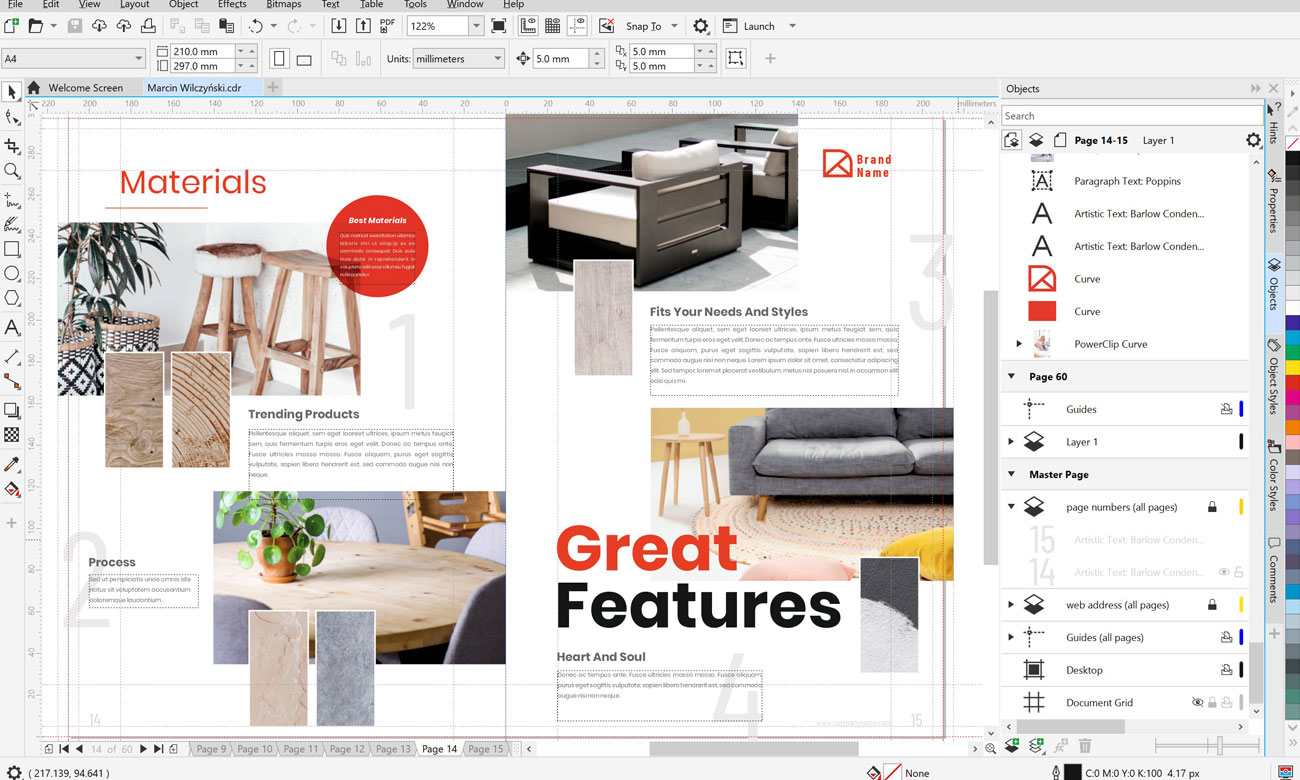Toggle Show rulers button
Viewport: 1300px width, 780px height.
point(528,26)
